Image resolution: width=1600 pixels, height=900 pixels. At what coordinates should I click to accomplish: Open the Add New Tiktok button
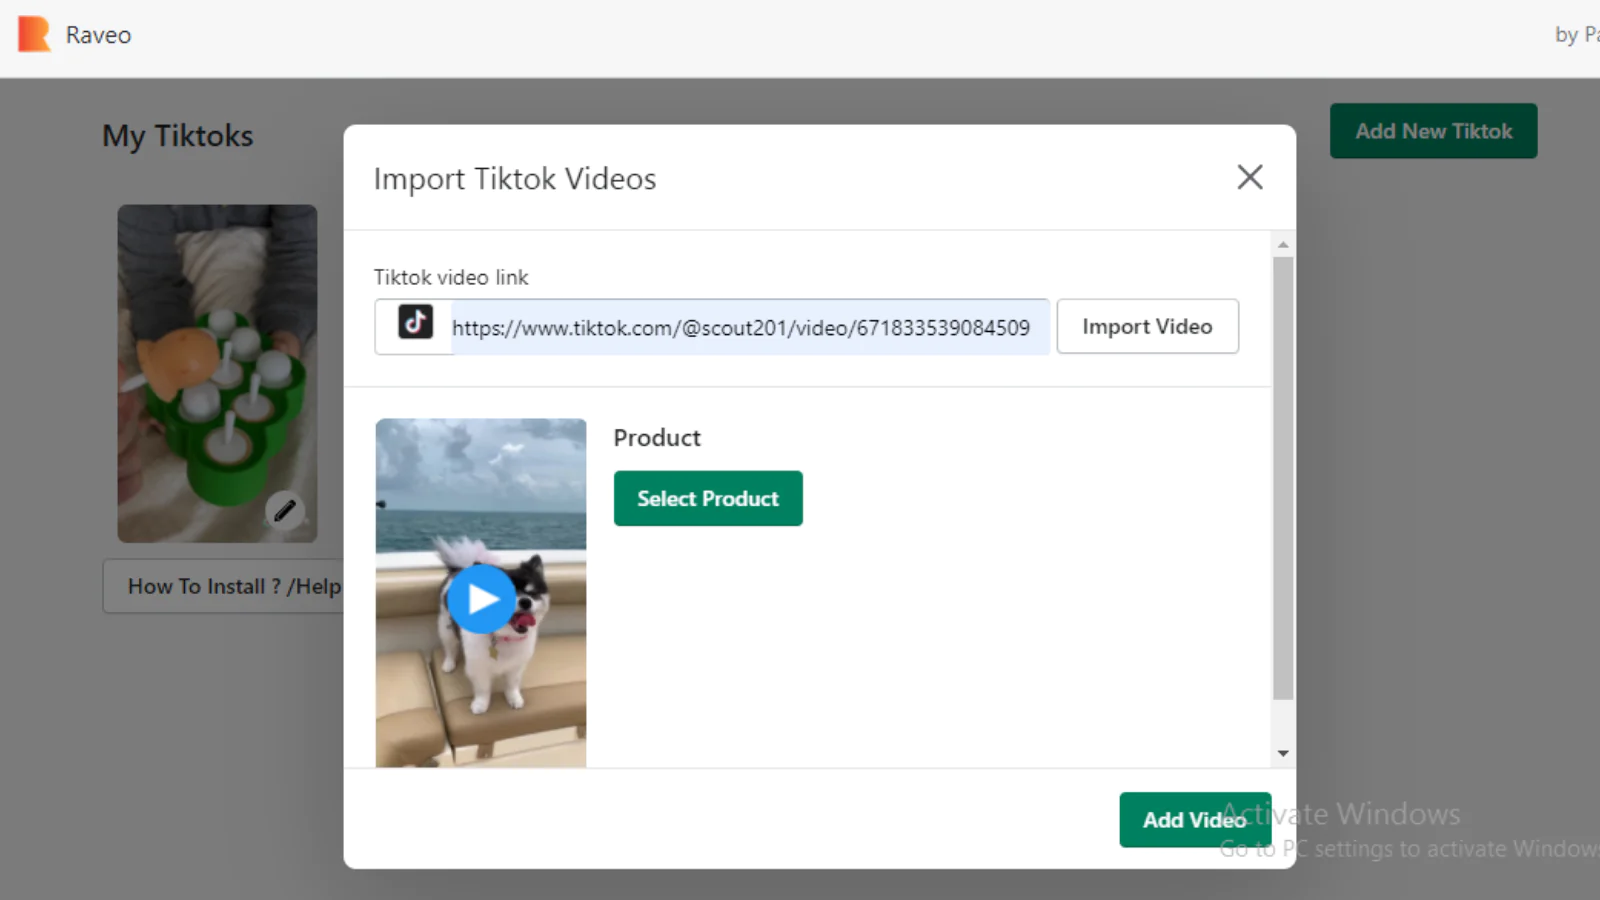pyautogui.click(x=1432, y=131)
